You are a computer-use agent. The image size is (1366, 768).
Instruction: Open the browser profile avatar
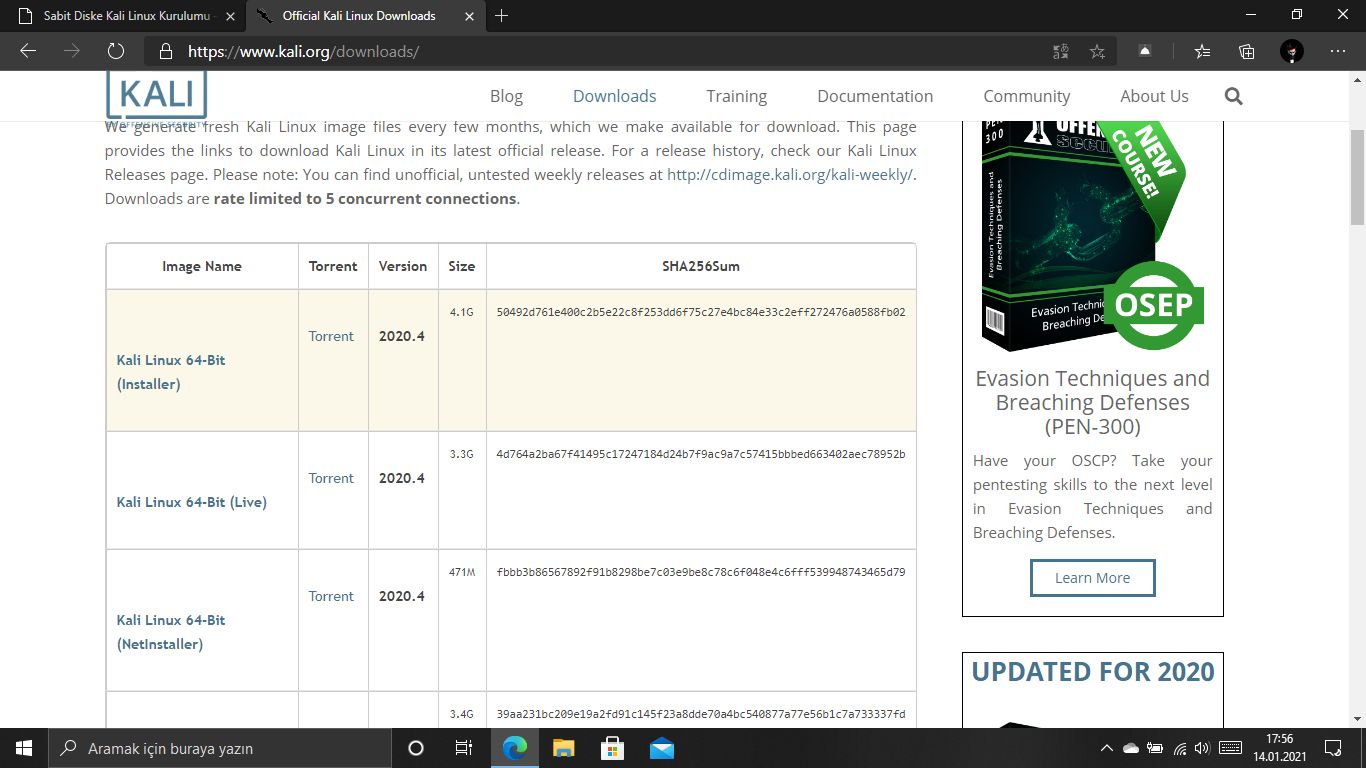click(1292, 51)
